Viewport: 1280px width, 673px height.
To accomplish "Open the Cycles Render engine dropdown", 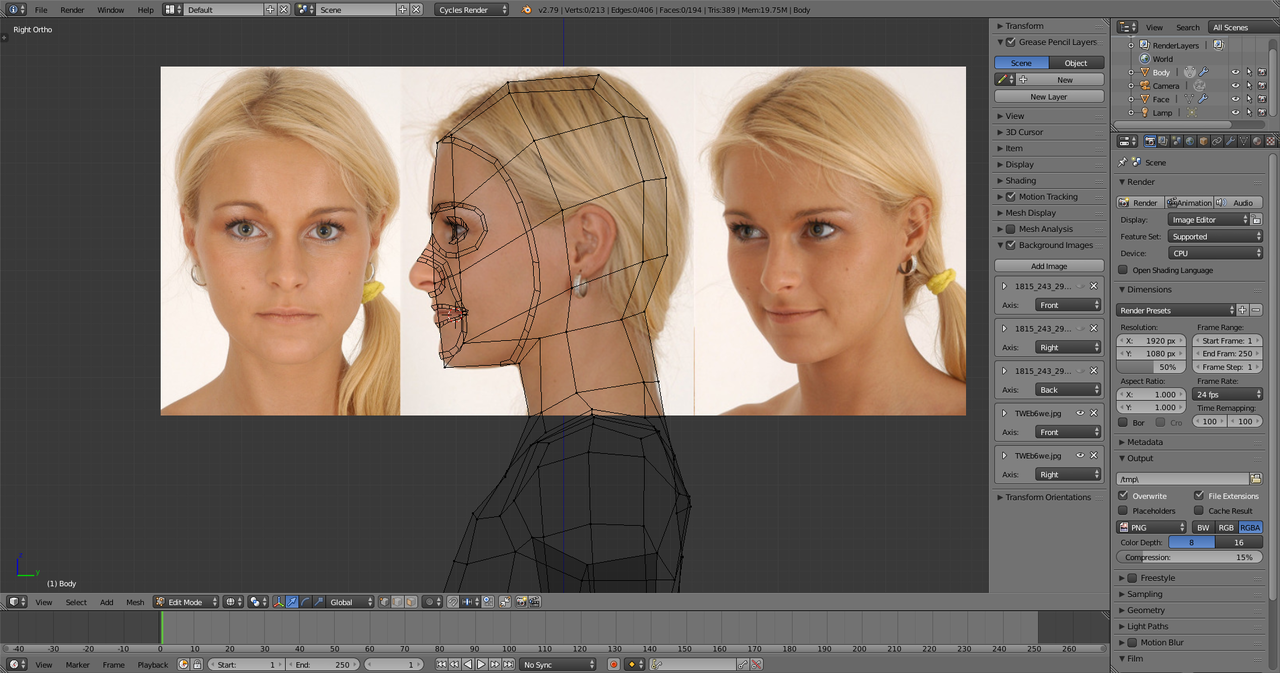I will (472, 9).
